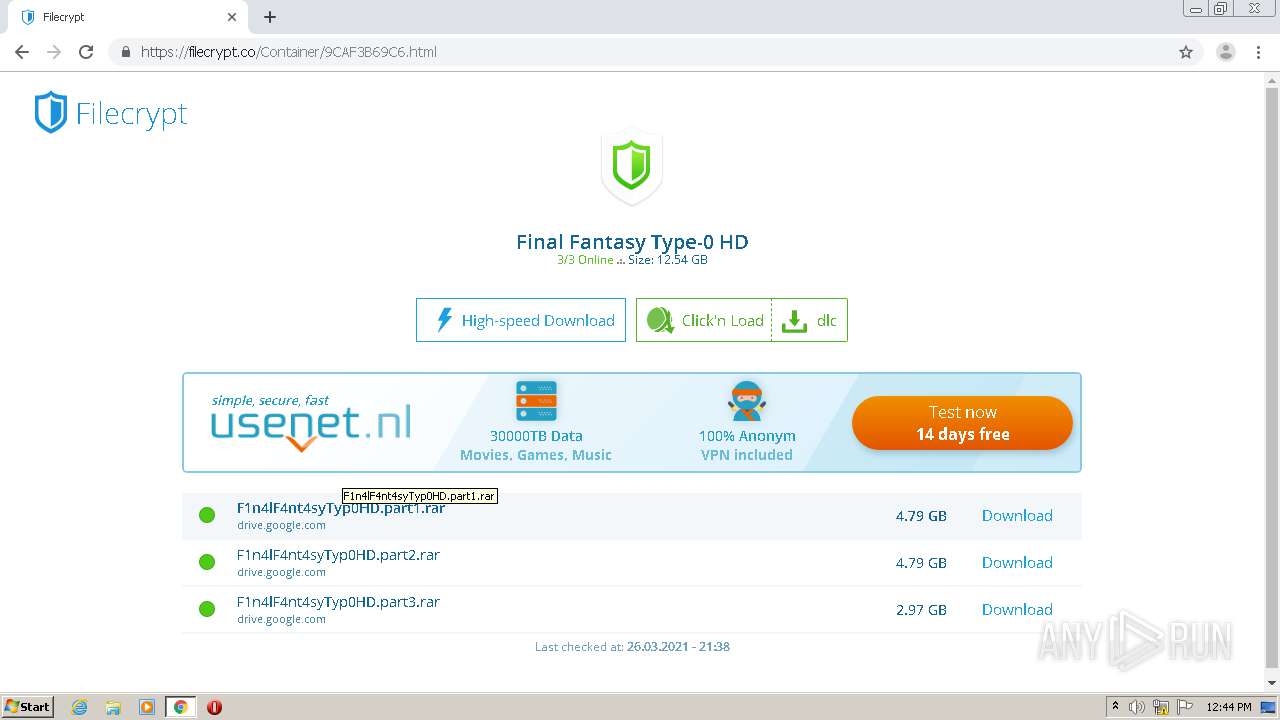Select the Filecrypt browser tab
The height and width of the screenshot is (720, 1280).
click(x=128, y=17)
